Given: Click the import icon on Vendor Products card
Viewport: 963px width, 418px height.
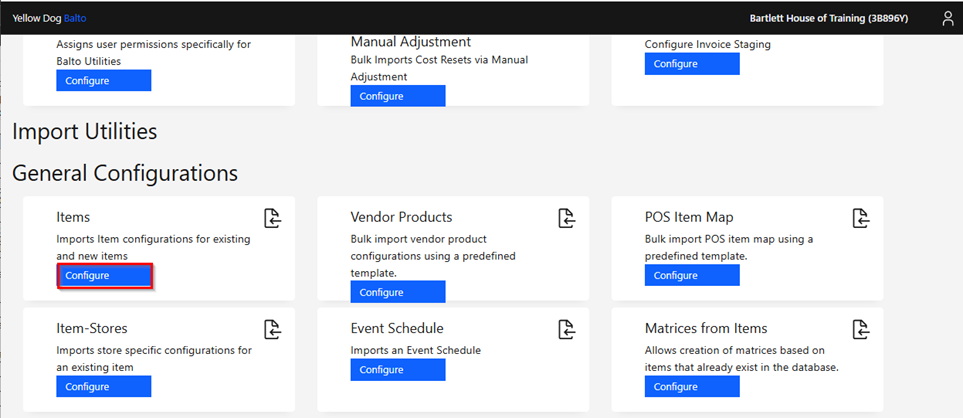Looking at the screenshot, I should pyautogui.click(x=567, y=218).
